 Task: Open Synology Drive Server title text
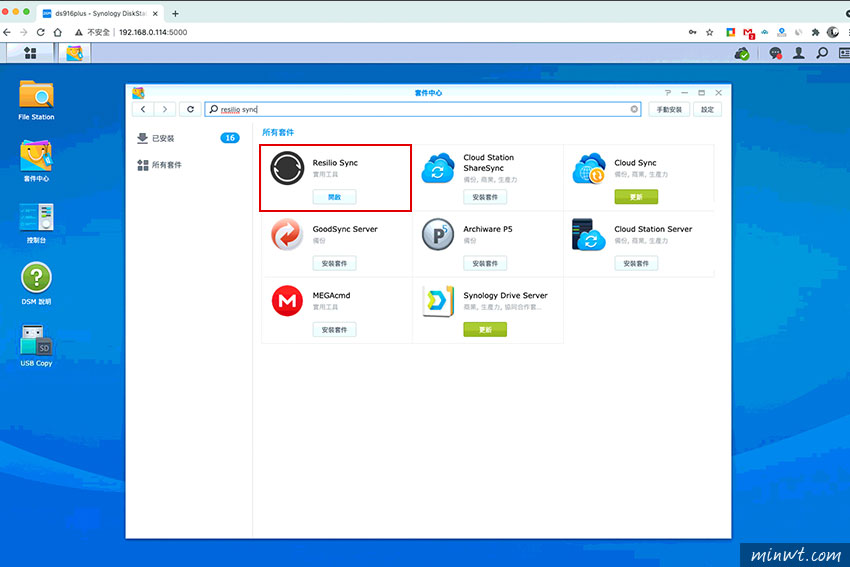click(505, 295)
